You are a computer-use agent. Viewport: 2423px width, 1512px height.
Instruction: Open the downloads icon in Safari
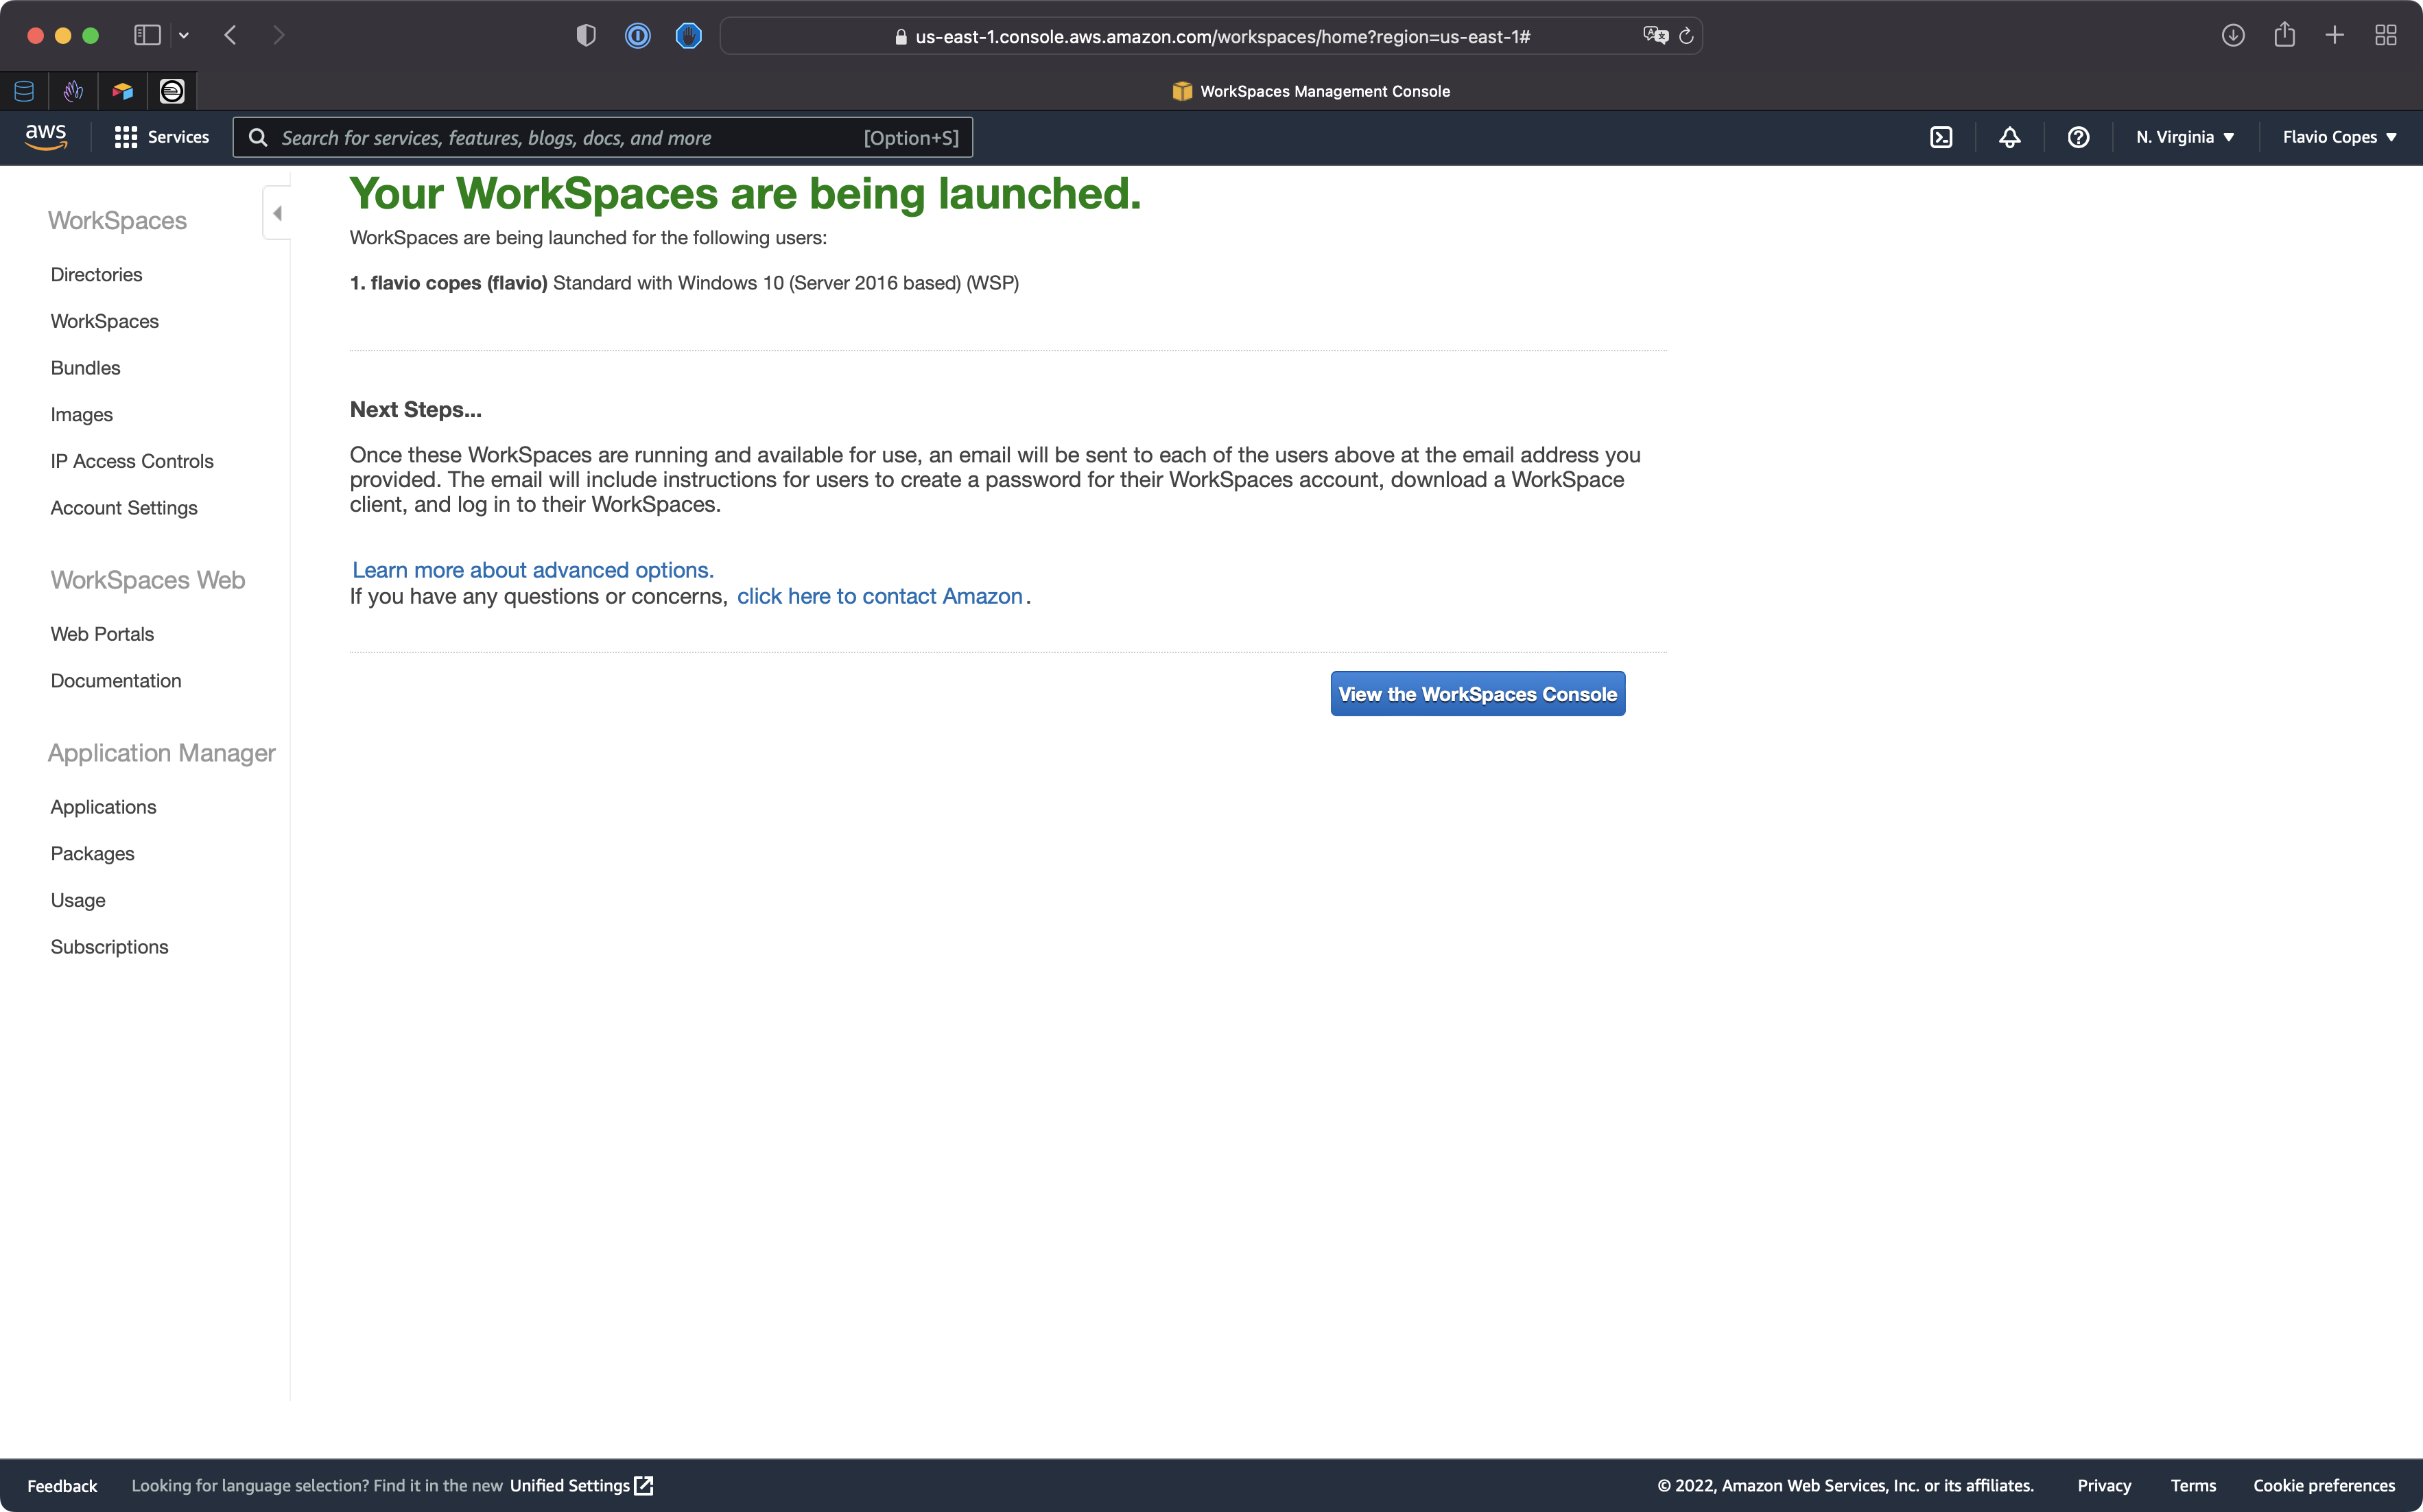2233,35
